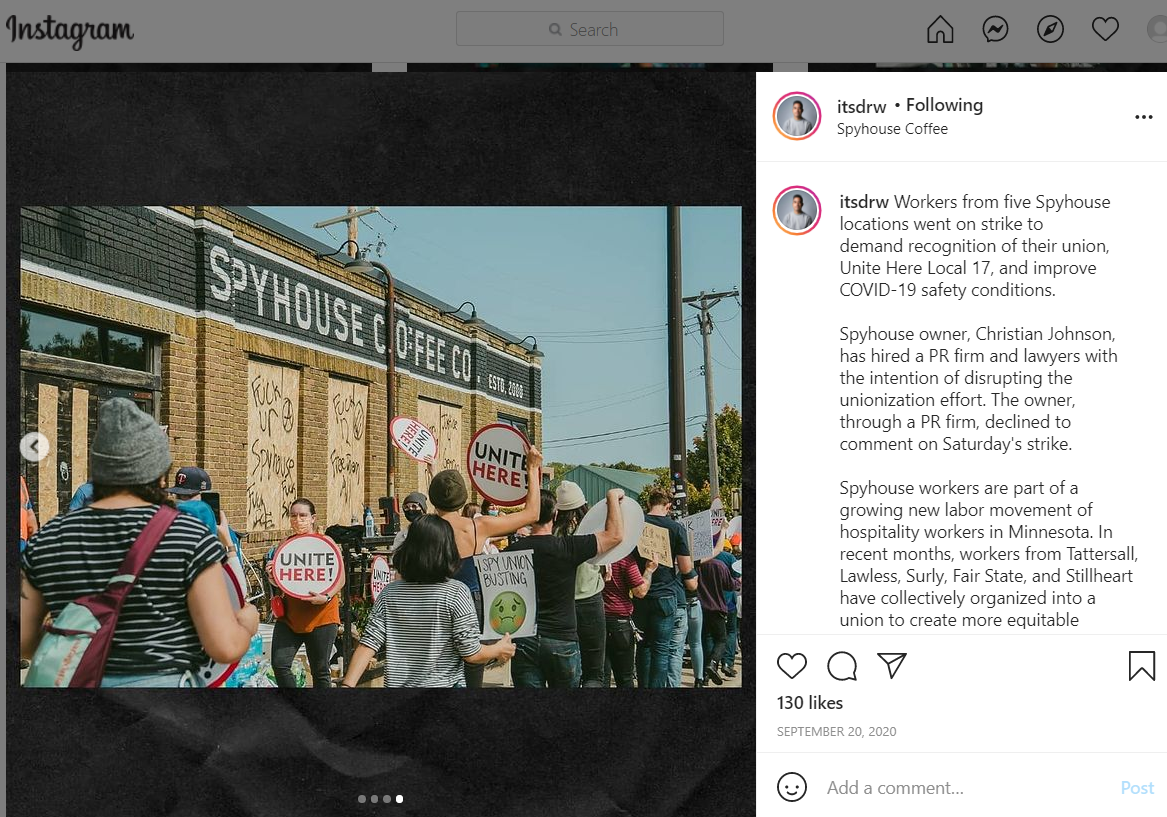1167x817 pixels.
Task: Like the post with the heart icon
Action: coord(792,666)
